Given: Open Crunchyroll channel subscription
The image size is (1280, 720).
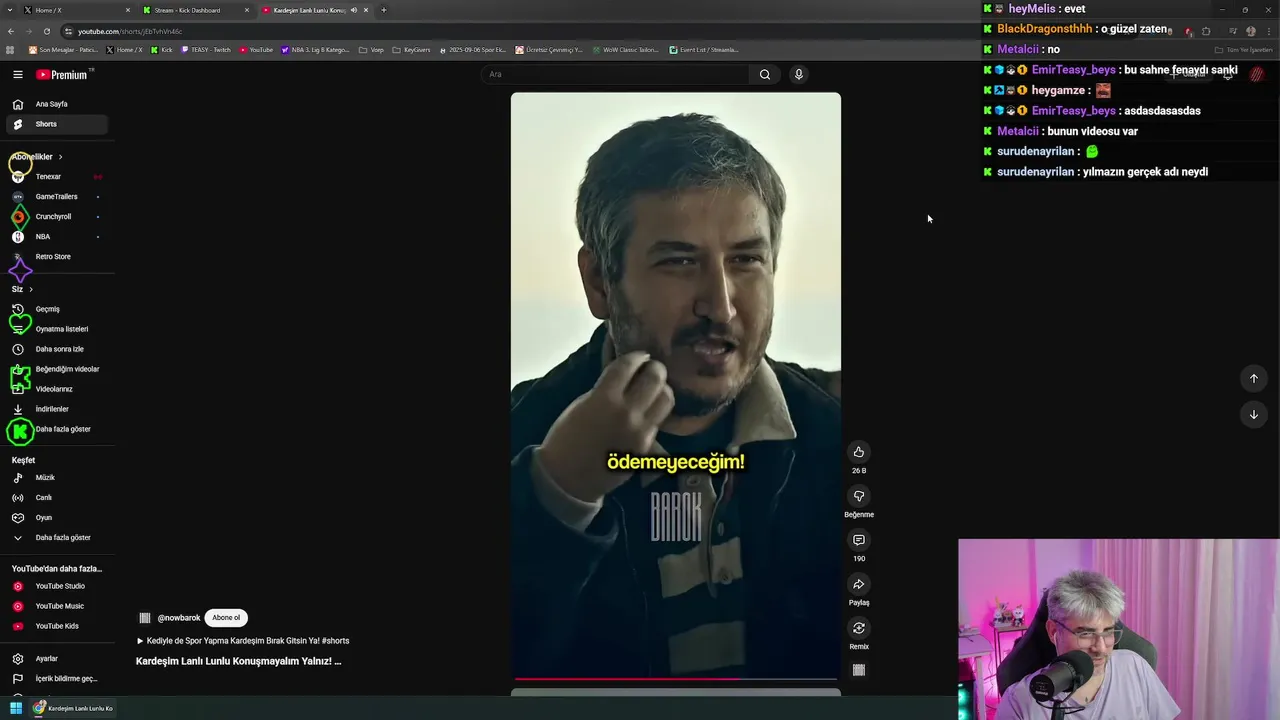Looking at the screenshot, I should point(56,217).
